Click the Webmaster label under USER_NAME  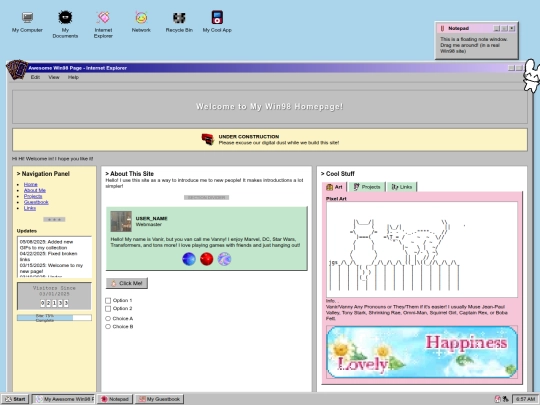148,225
